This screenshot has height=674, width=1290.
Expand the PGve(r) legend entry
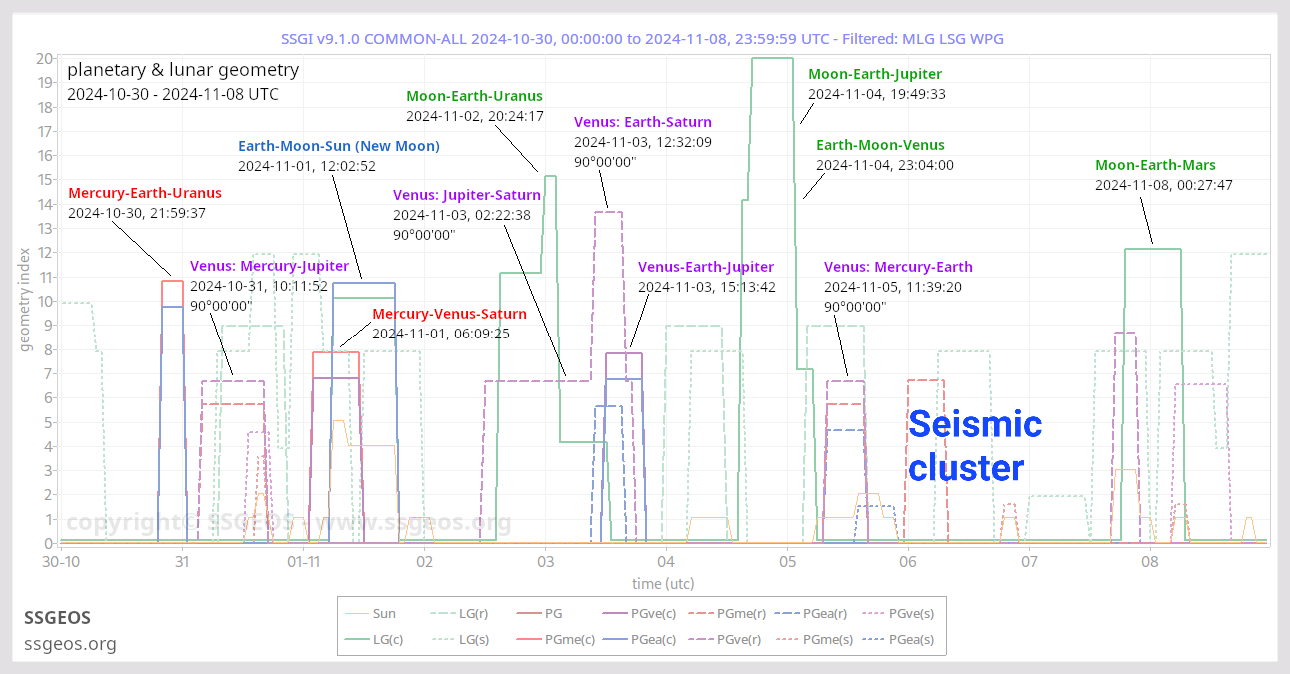tap(700, 639)
